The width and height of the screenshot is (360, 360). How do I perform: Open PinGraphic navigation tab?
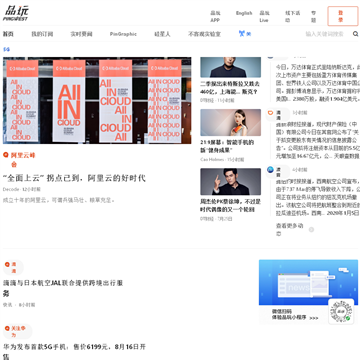pos(123,34)
